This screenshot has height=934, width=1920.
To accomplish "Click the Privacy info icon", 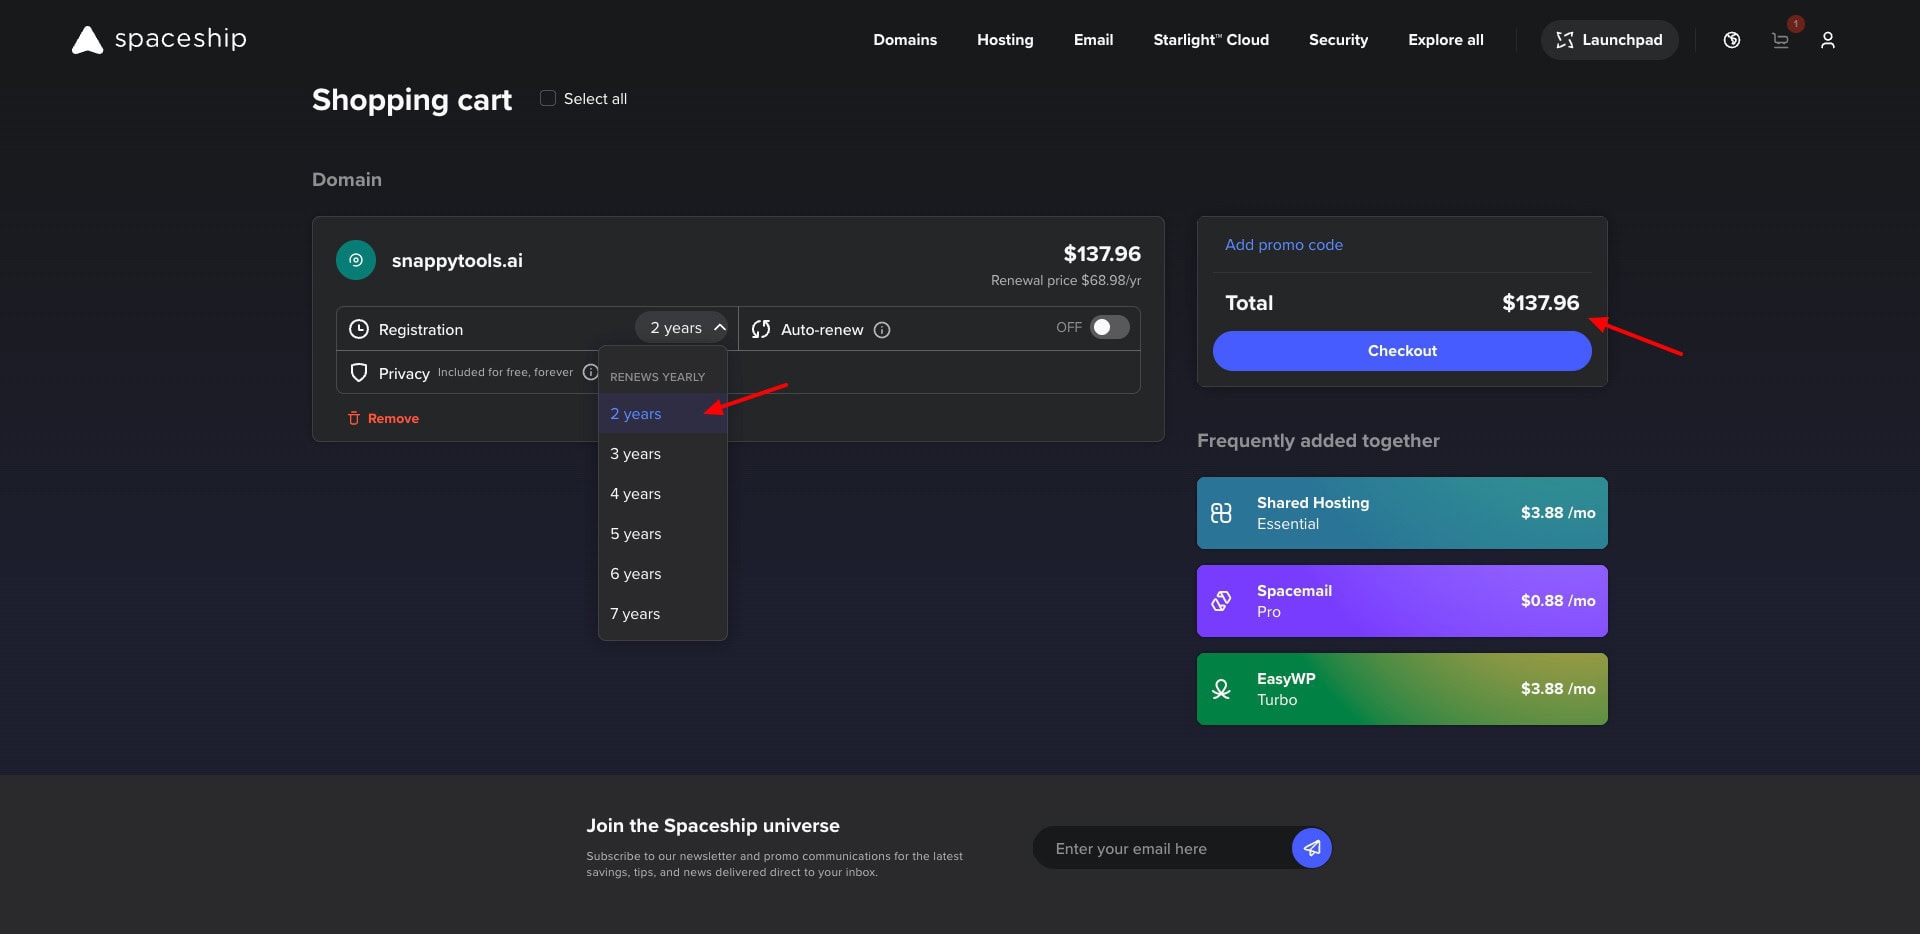I will pyautogui.click(x=590, y=372).
